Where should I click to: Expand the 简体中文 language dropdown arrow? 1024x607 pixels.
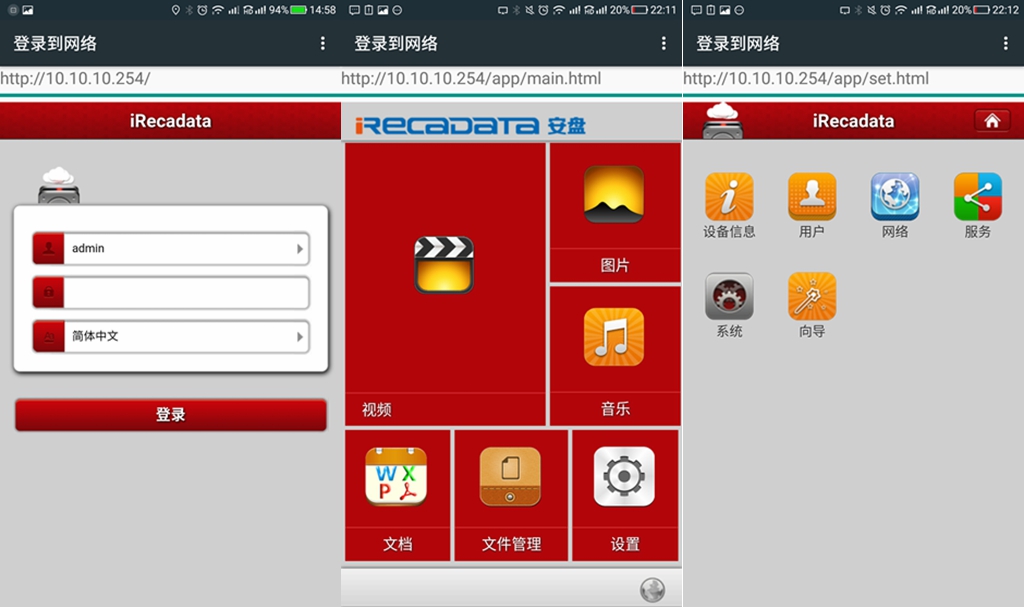click(x=300, y=336)
